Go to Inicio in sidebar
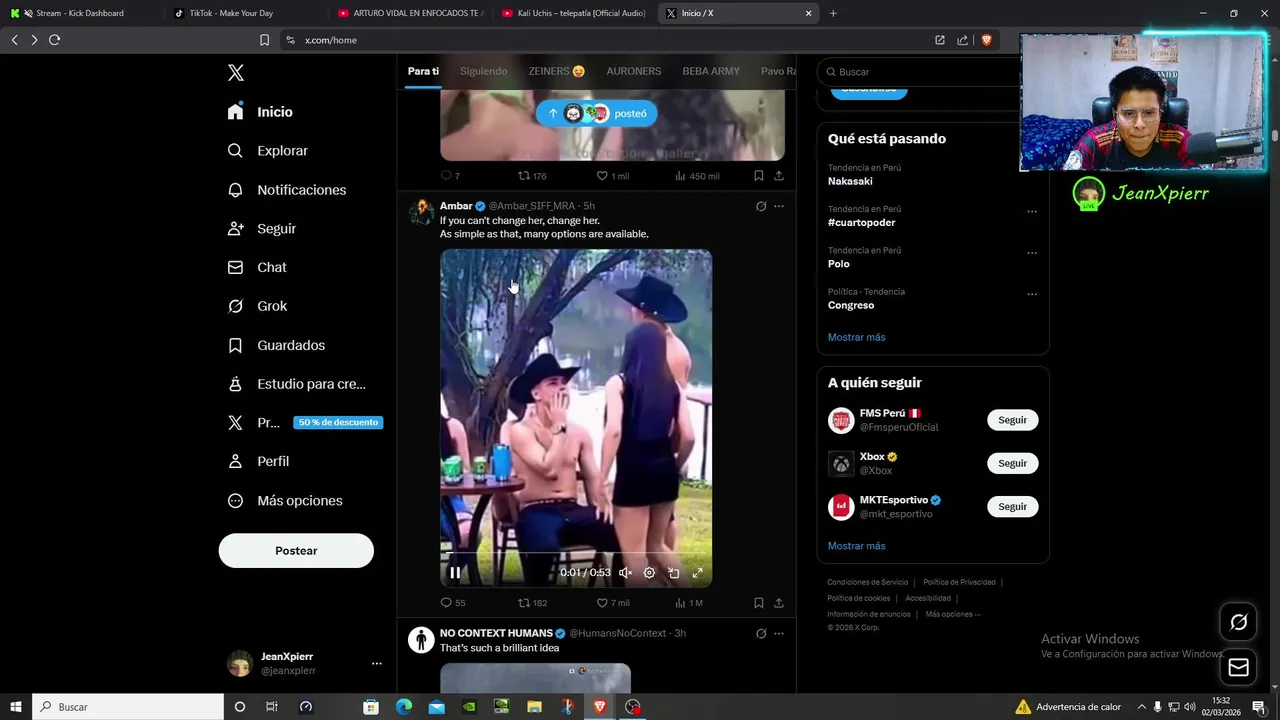The height and width of the screenshot is (720, 1280). 260,112
